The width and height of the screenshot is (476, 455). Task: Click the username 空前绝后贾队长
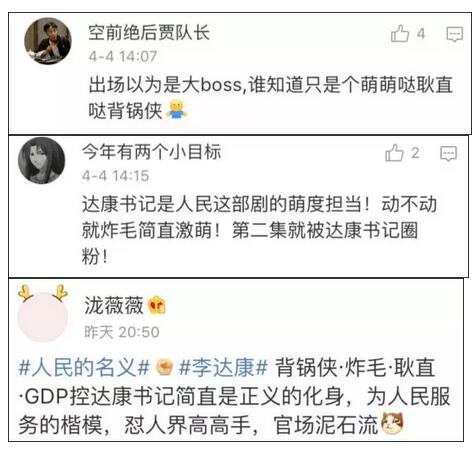(x=149, y=33)
